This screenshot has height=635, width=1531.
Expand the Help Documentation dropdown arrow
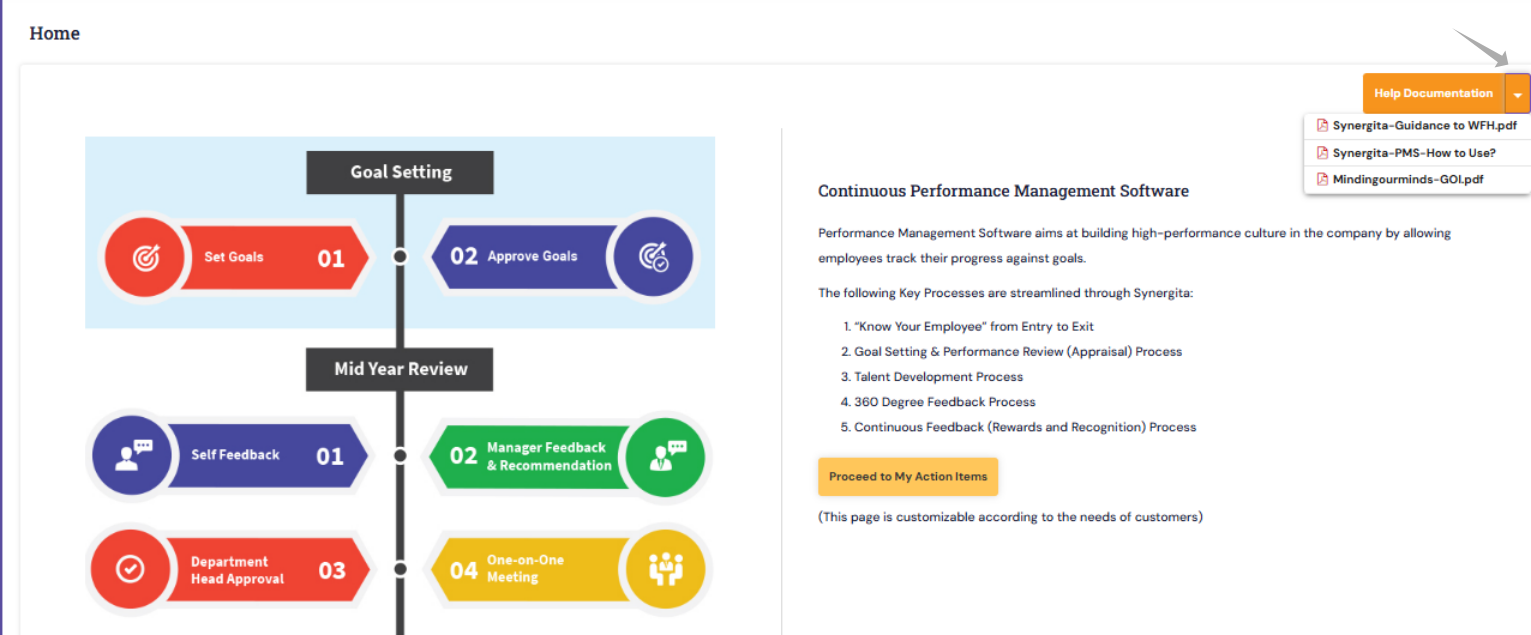[1518, 93]
